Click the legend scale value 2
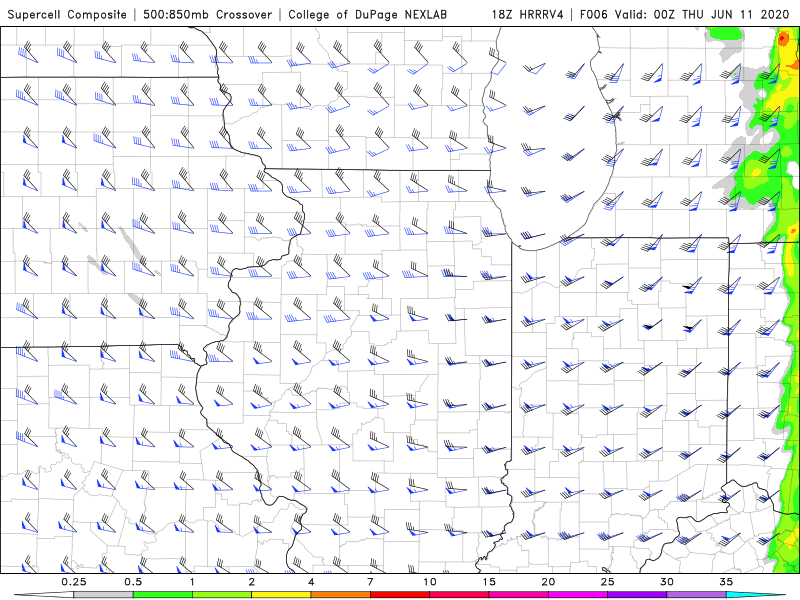The image size is (800, 600). click(x=252, y=582)
